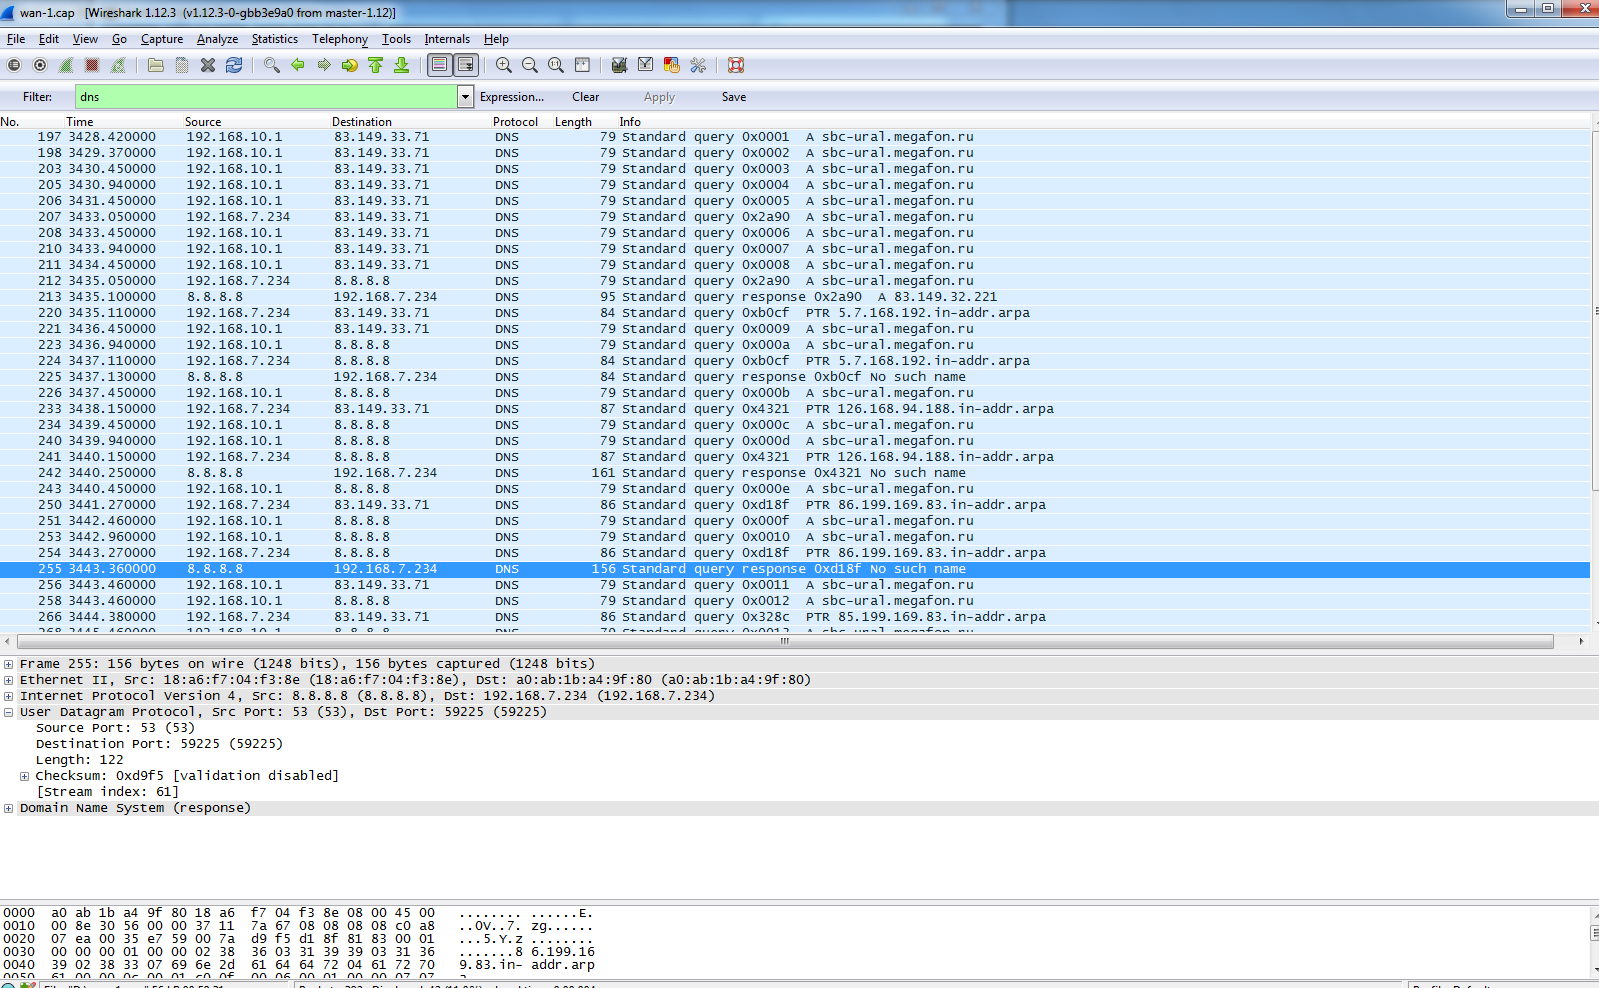
Task: Zoom out of packet text
Action: click(530, 65)
